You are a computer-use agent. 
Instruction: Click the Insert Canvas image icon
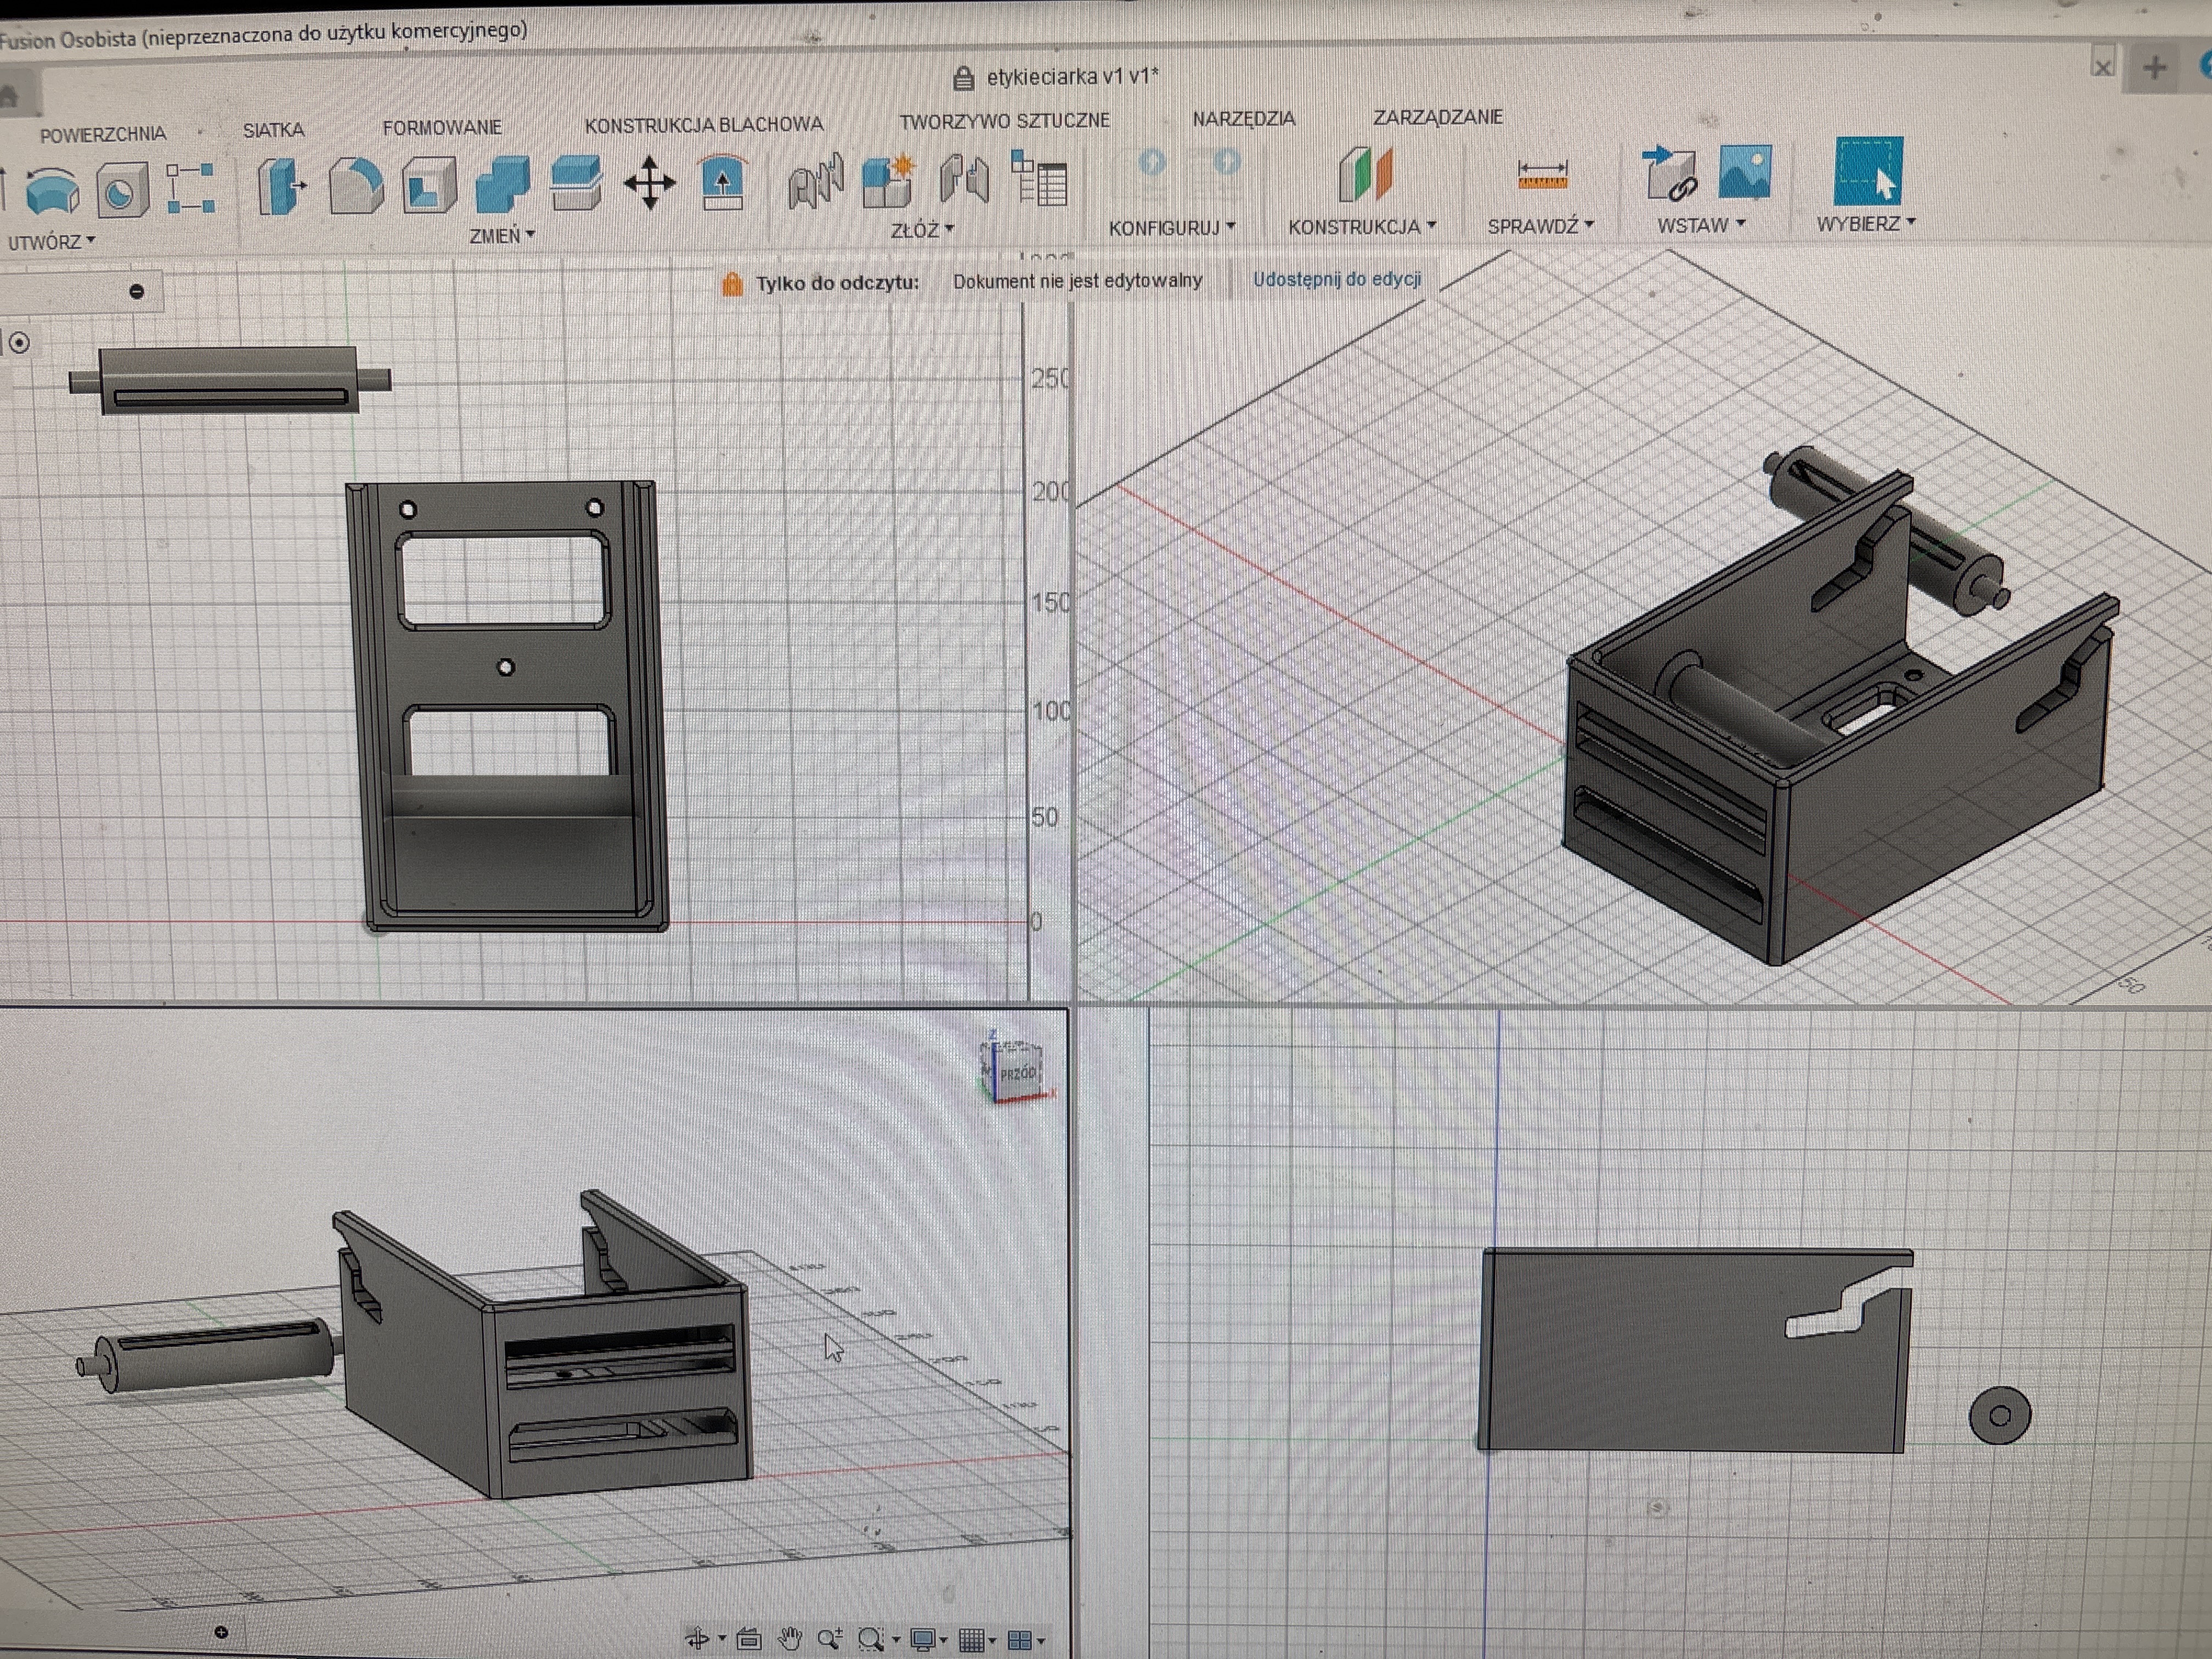pos(1745,171)
